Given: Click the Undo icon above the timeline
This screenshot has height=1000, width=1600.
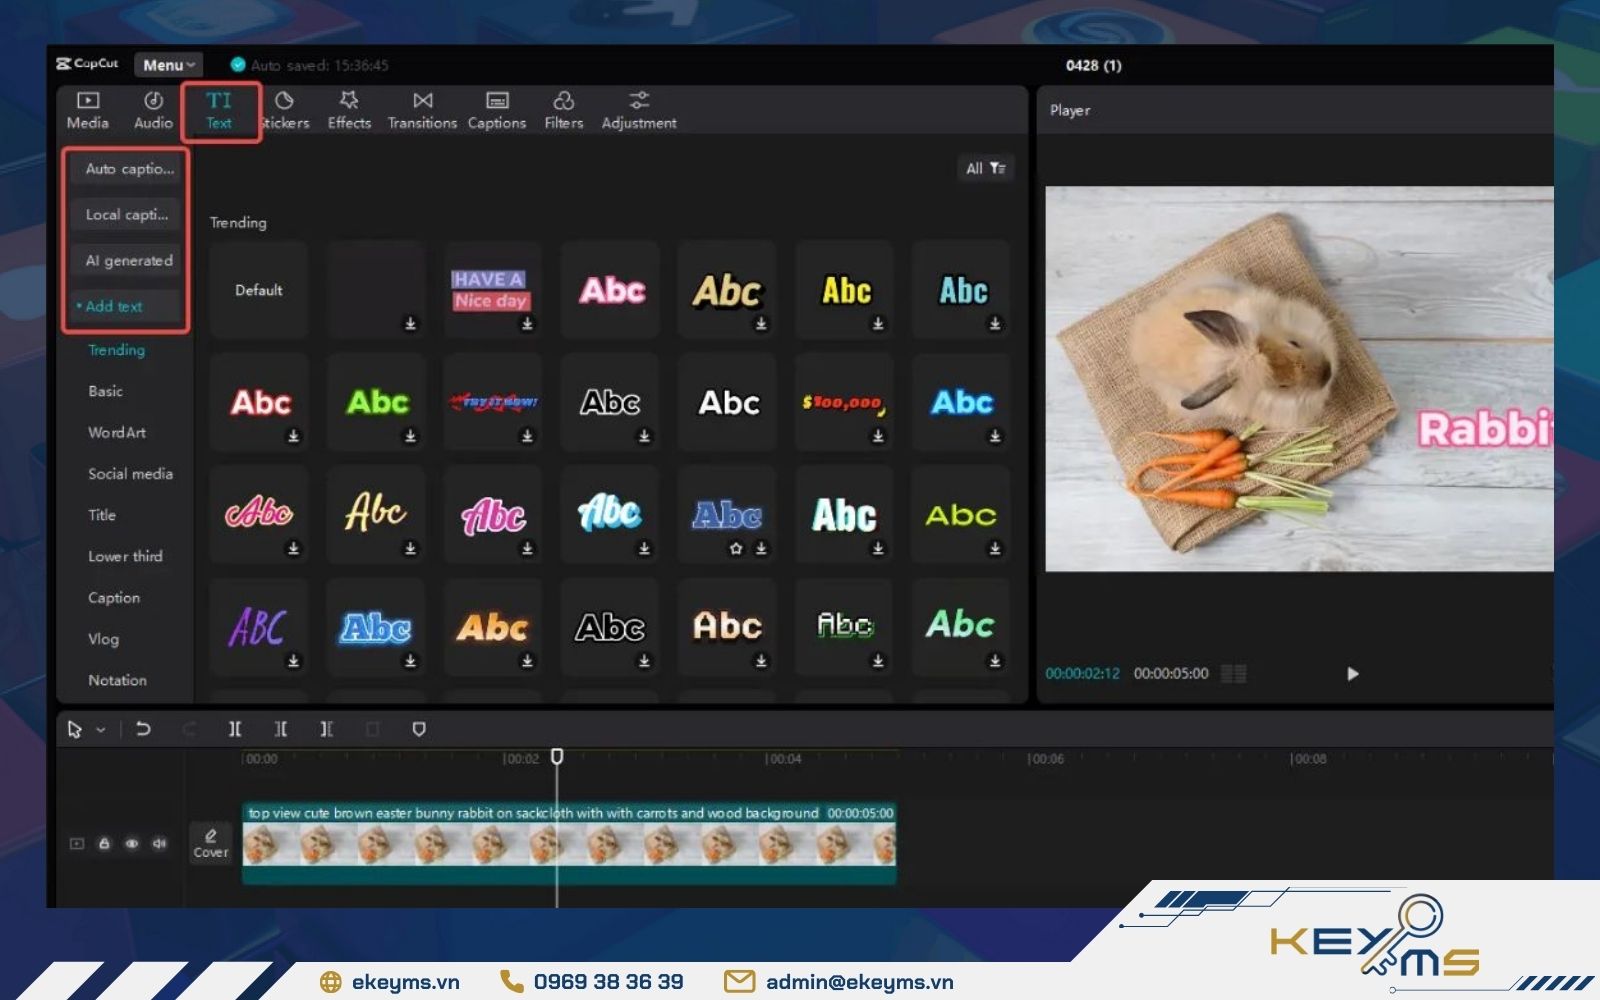Looking at the screenshot, I should click(142, 729).
